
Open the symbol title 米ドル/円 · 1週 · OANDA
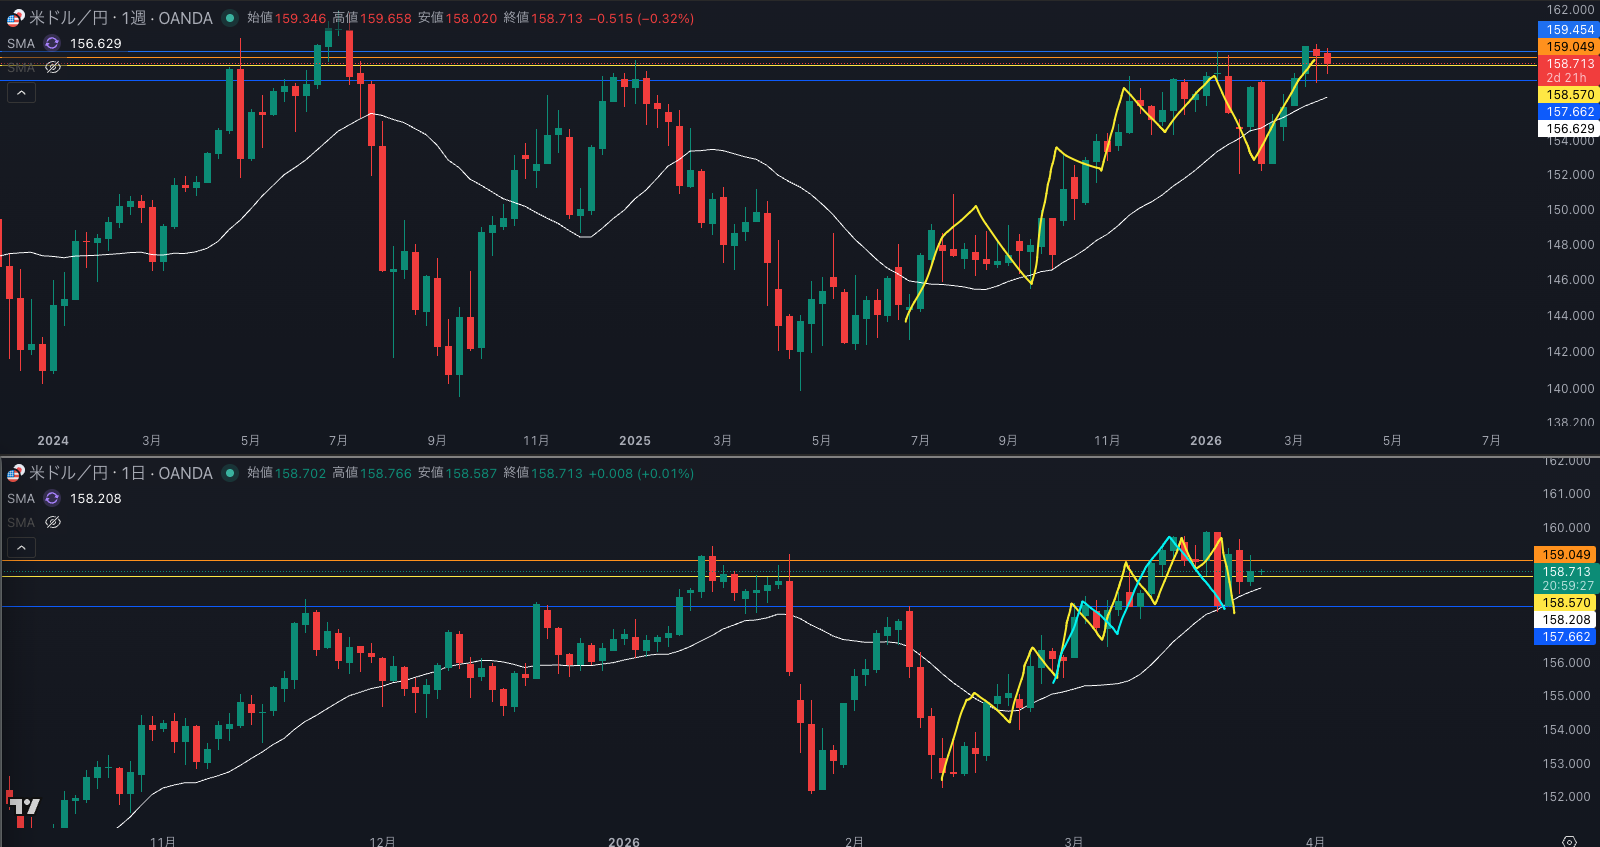click(x=120, y=18)
